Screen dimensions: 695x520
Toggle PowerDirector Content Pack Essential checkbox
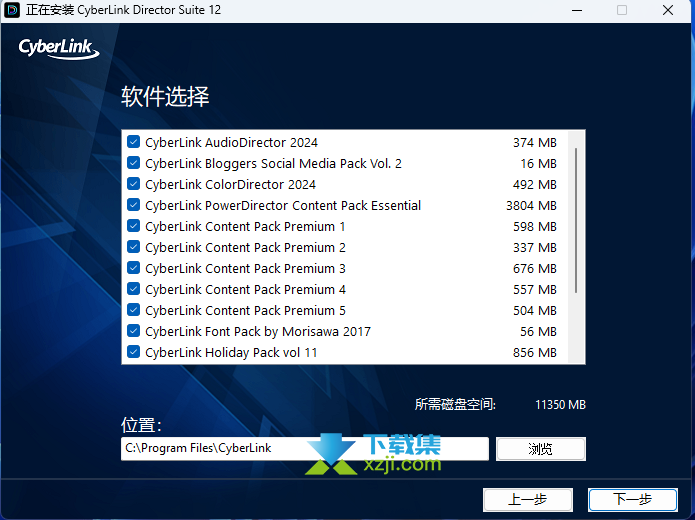133,205
